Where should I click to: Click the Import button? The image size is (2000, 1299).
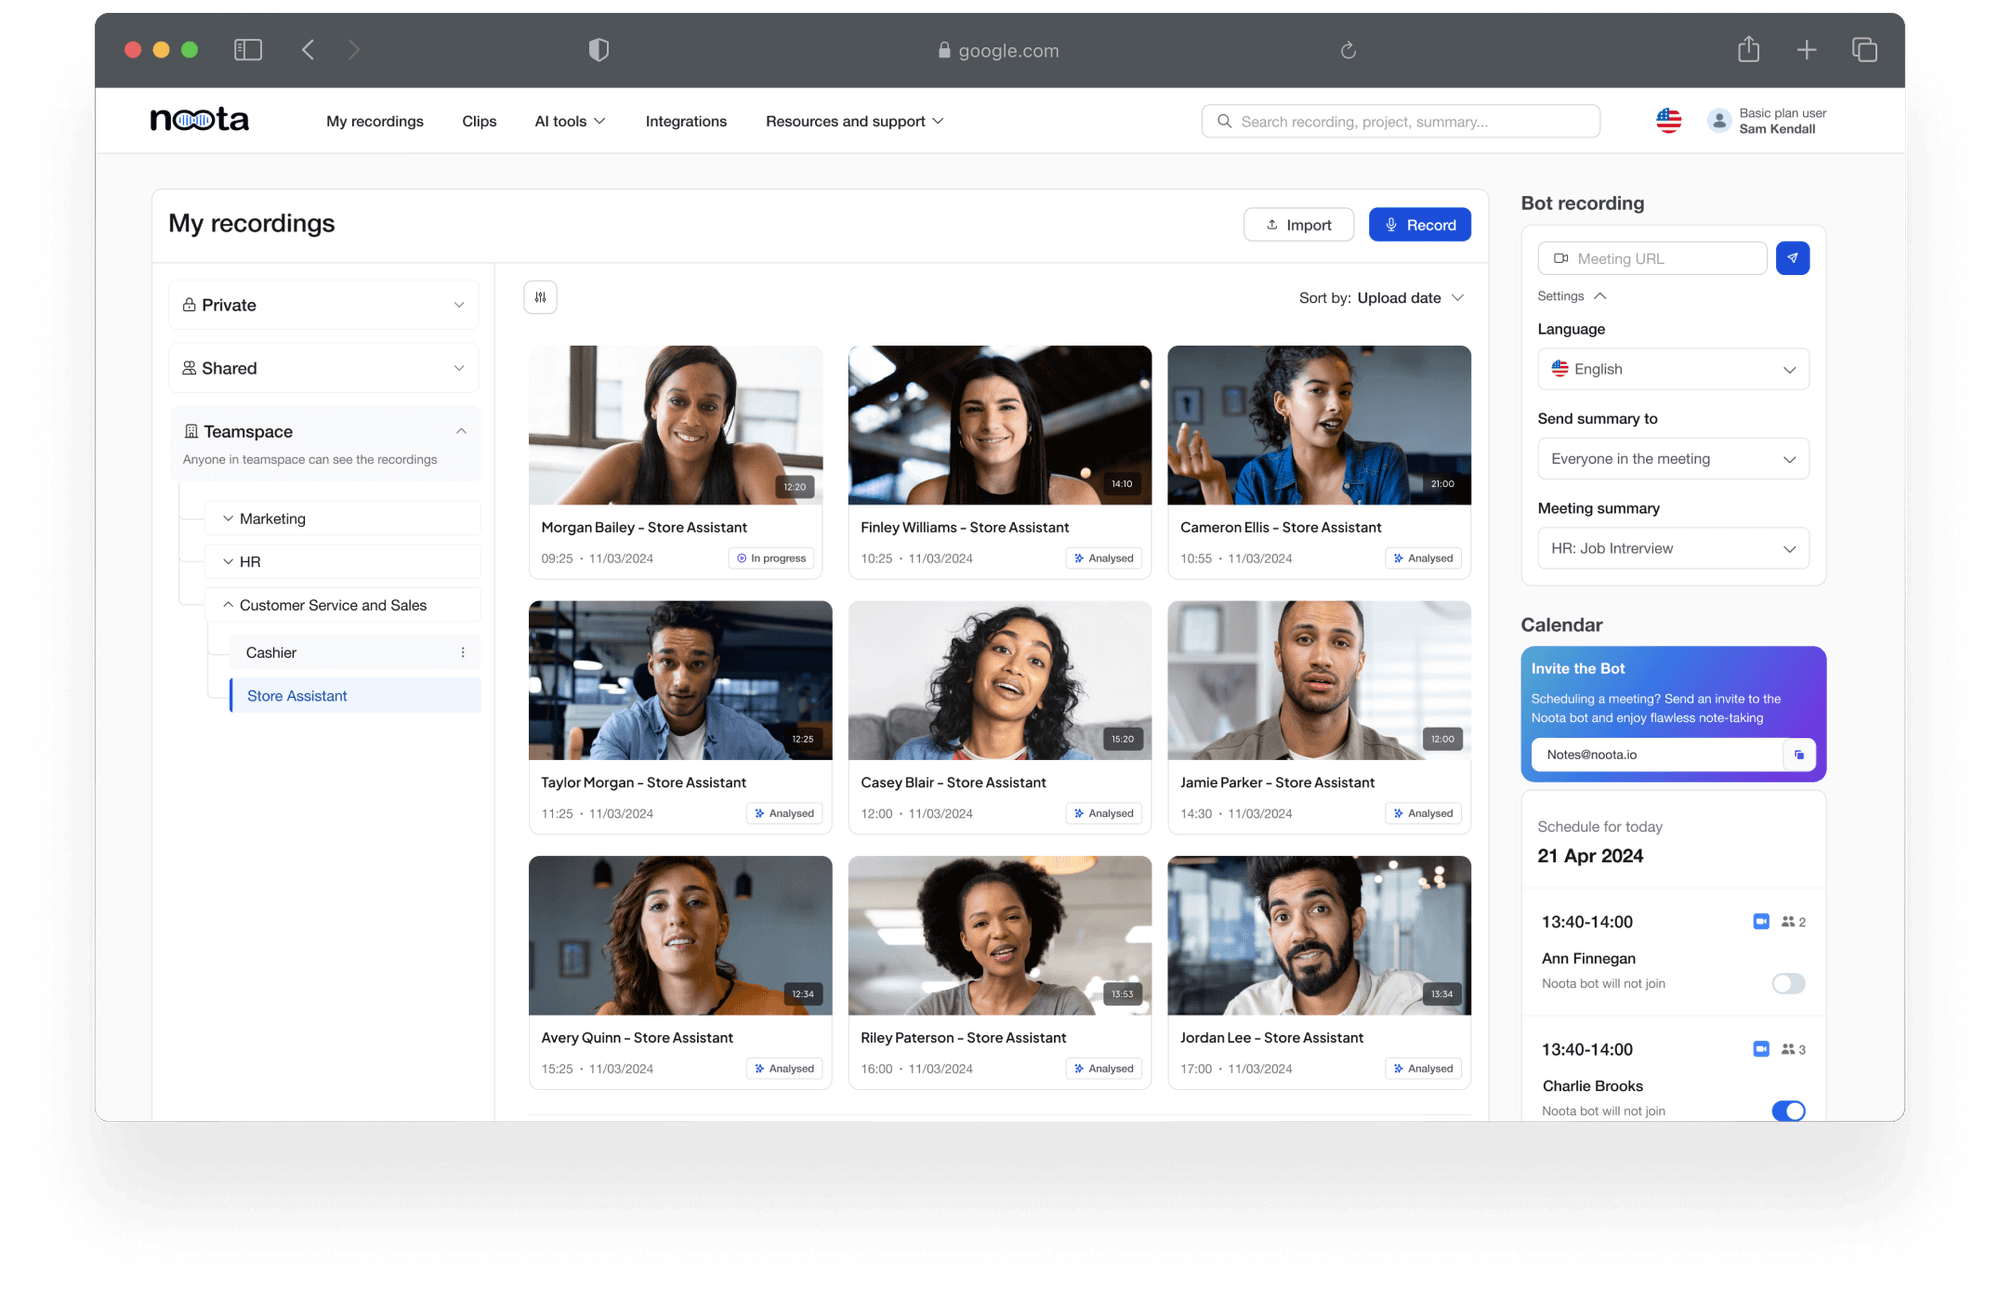(1298, 225)
